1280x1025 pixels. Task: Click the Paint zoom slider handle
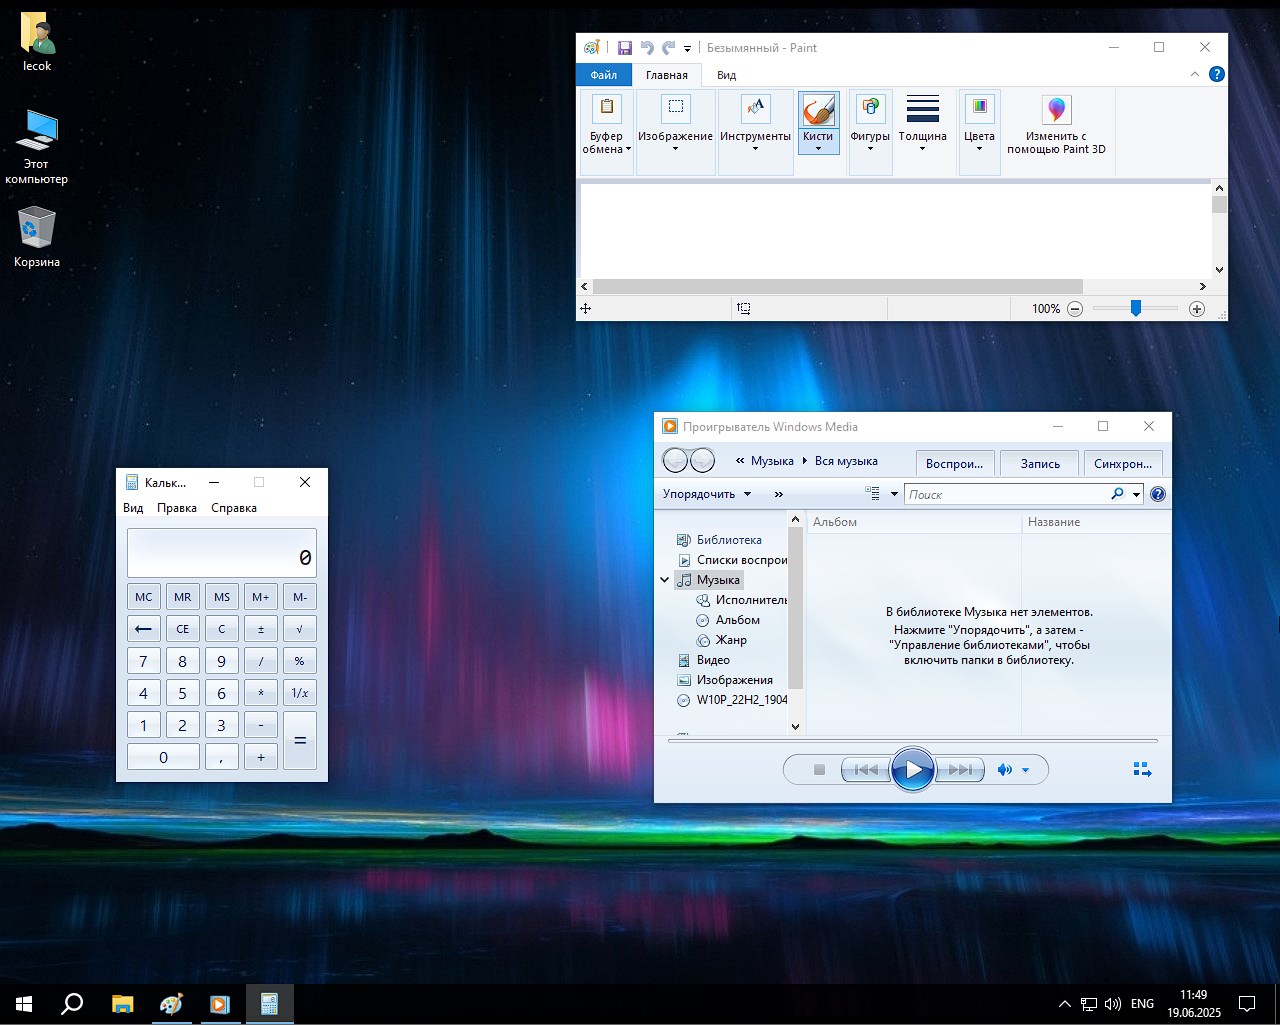click(1136, 309)
